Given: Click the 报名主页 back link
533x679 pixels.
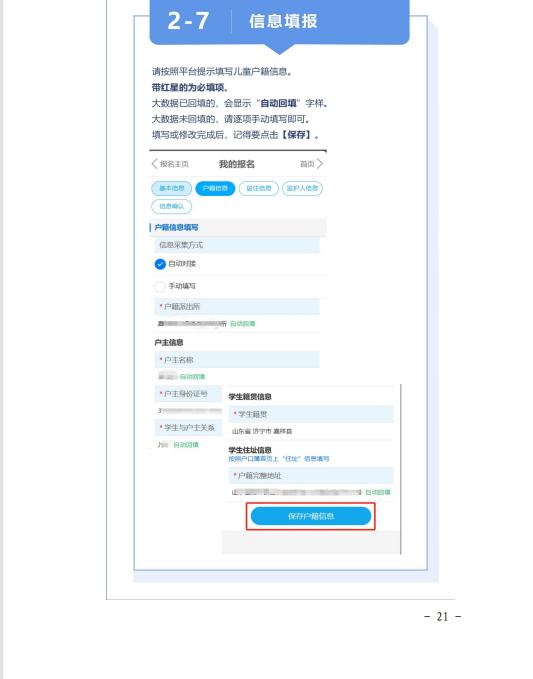Looking at the screenshot, I should coord(174,164).
